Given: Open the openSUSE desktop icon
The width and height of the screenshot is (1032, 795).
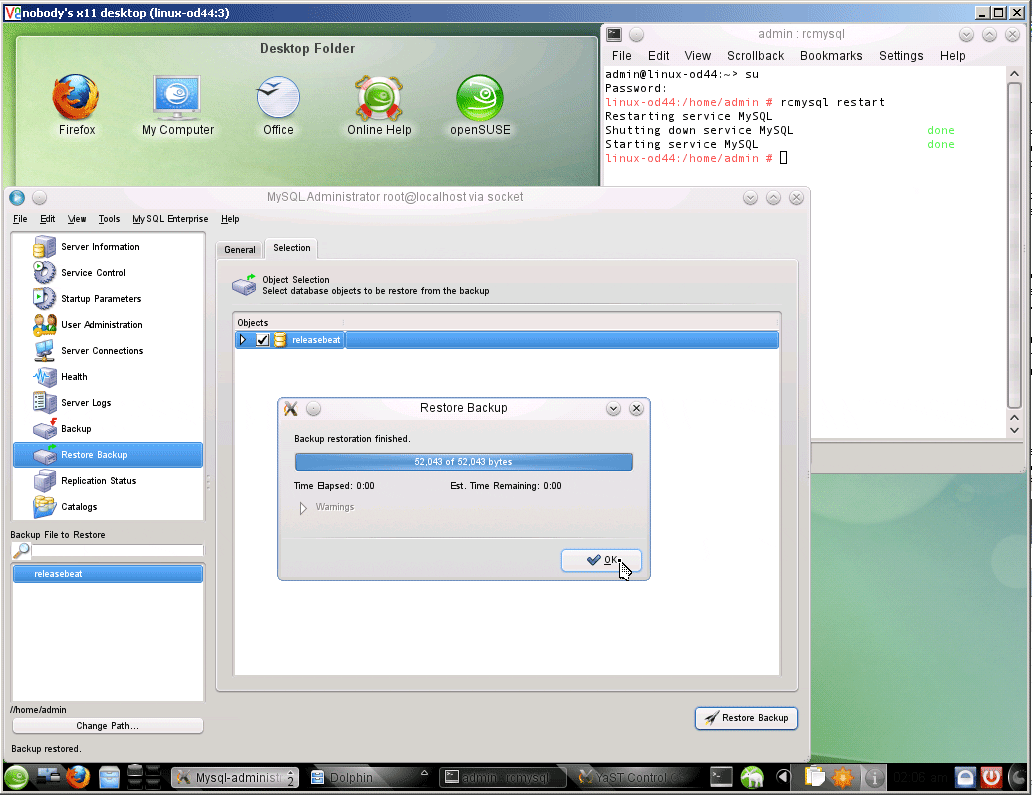Looking at the screenshot, I should pyautogui.click(x=480, y=105).
